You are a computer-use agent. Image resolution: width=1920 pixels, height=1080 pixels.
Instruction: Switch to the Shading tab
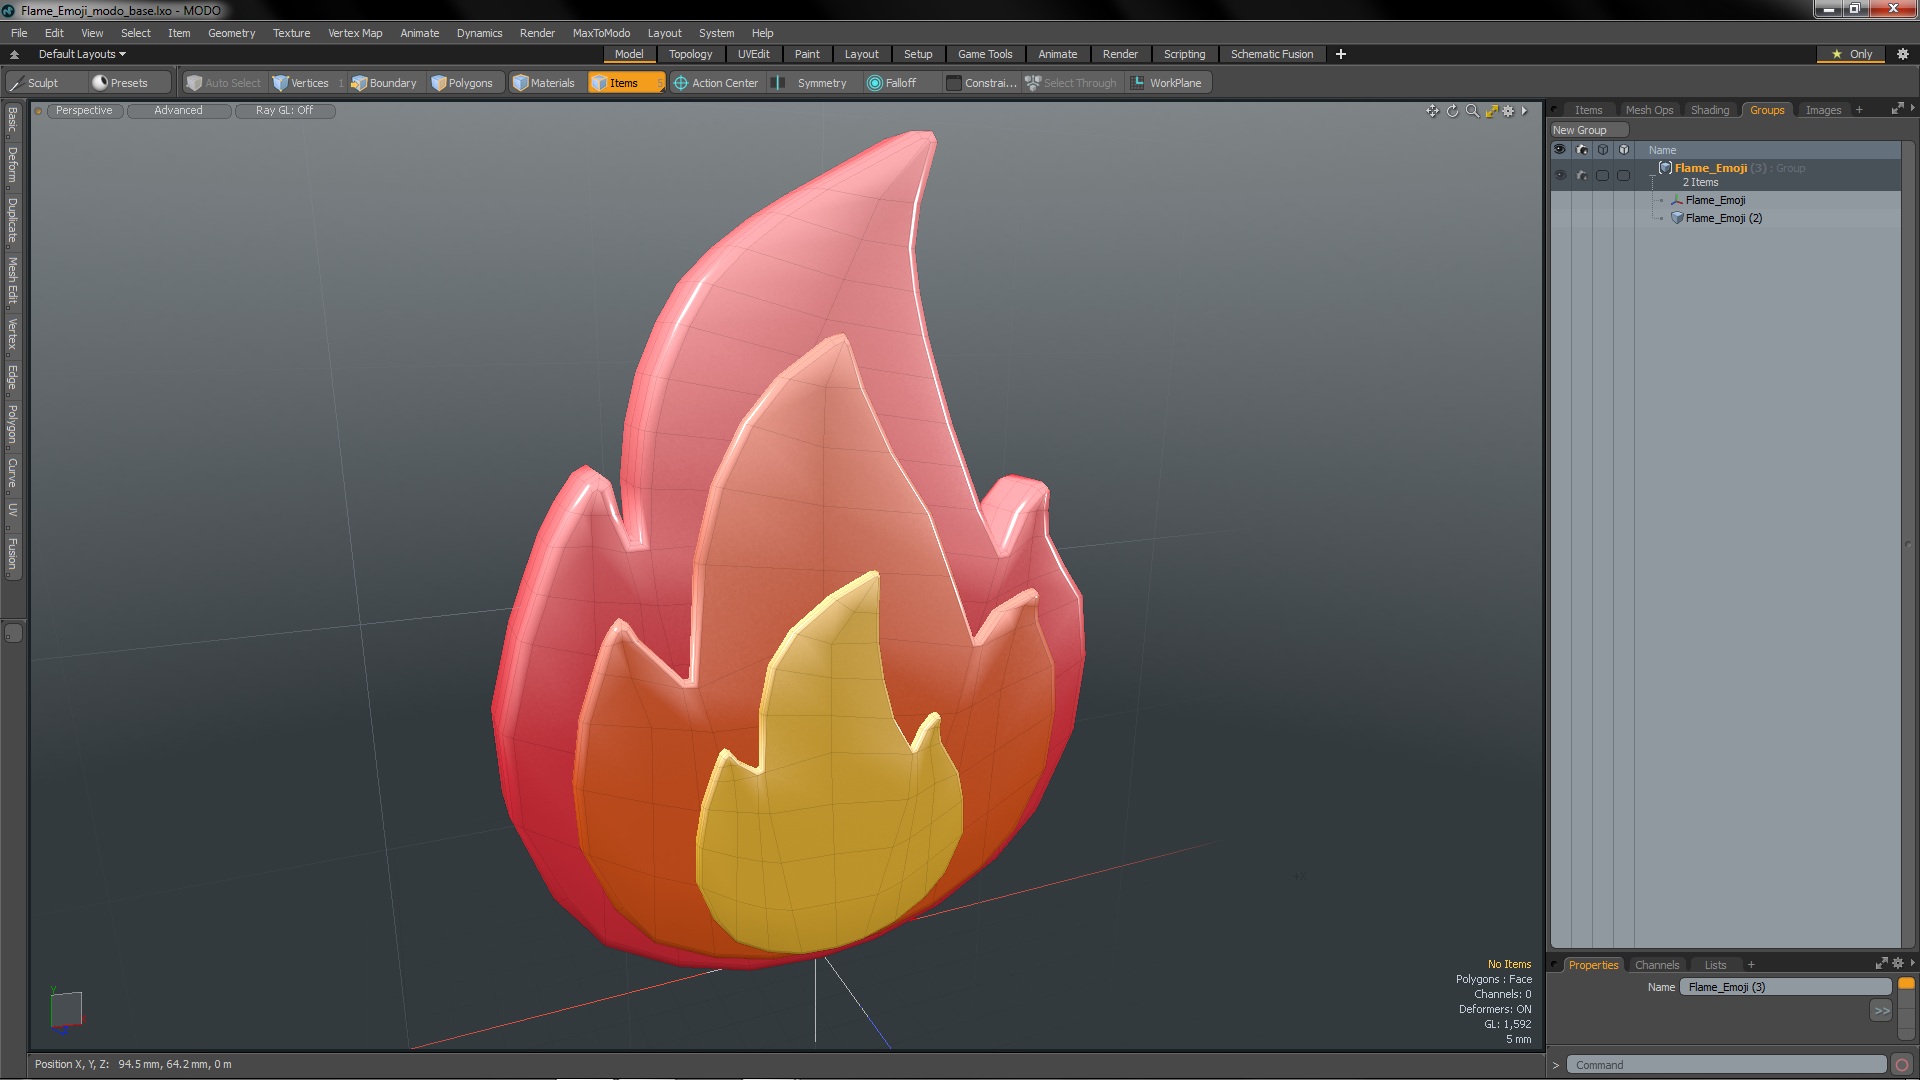point(1709,110)
